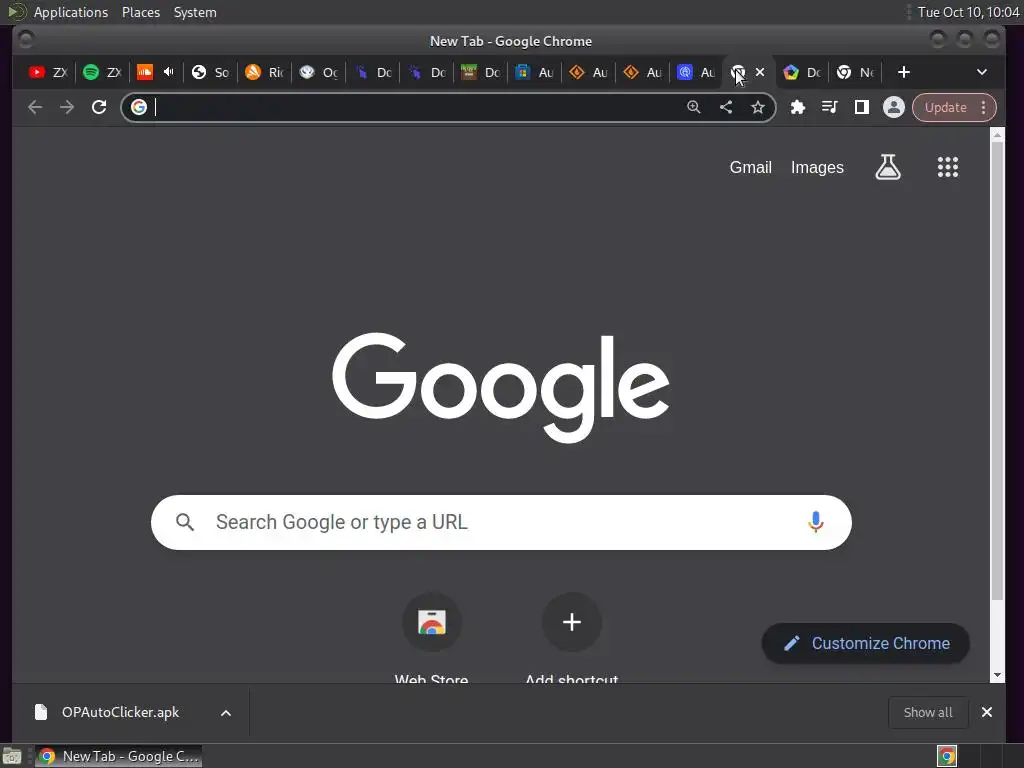The width and height of the screenshot is (1024, 768).
Task: Click the Chrome tray icon at bottom-right panel
Action: pyautogui.click(x=946, y=756)
